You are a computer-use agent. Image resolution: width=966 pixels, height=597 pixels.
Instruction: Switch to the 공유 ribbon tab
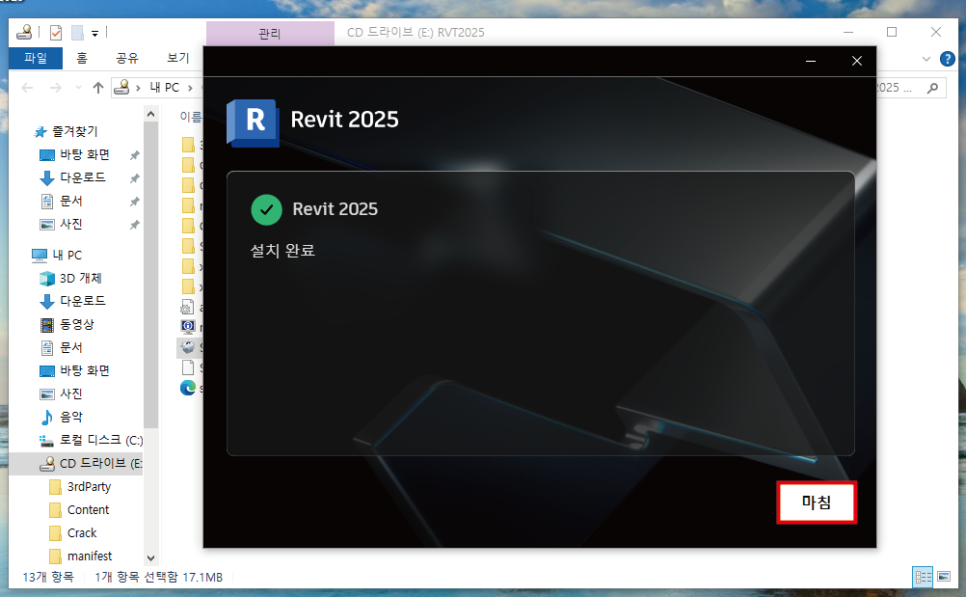(127, 58)
